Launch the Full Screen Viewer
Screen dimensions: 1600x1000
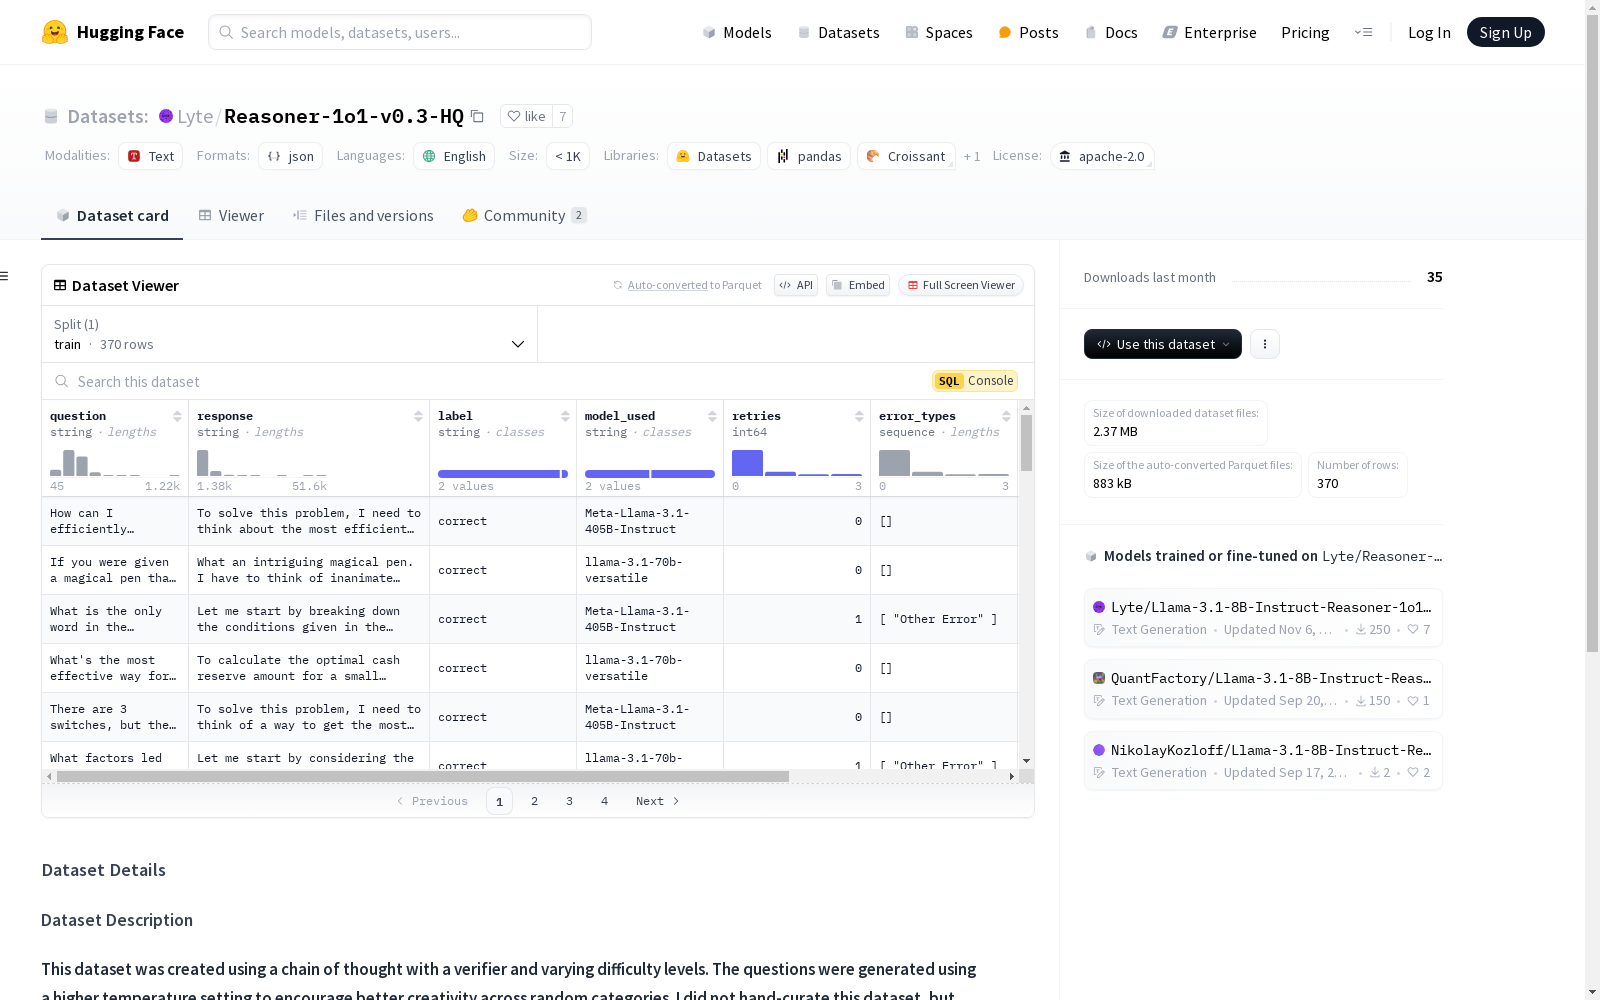(961, 285)
